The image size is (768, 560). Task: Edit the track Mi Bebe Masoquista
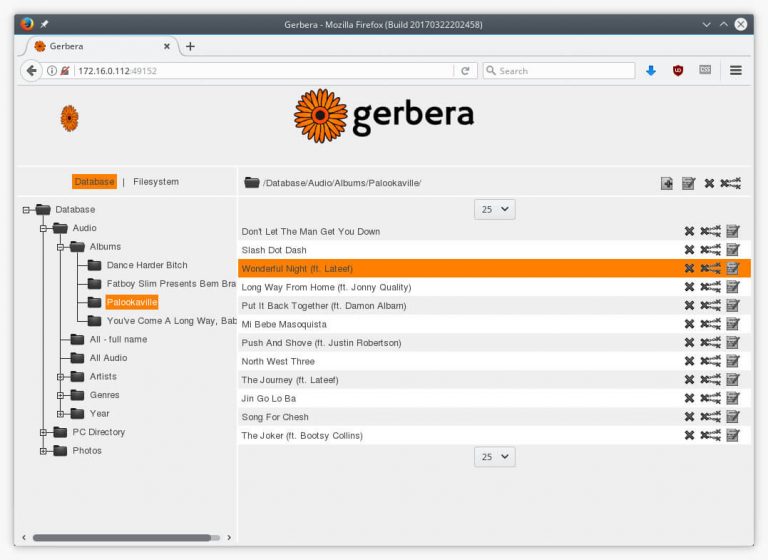[x=733, y=324]
